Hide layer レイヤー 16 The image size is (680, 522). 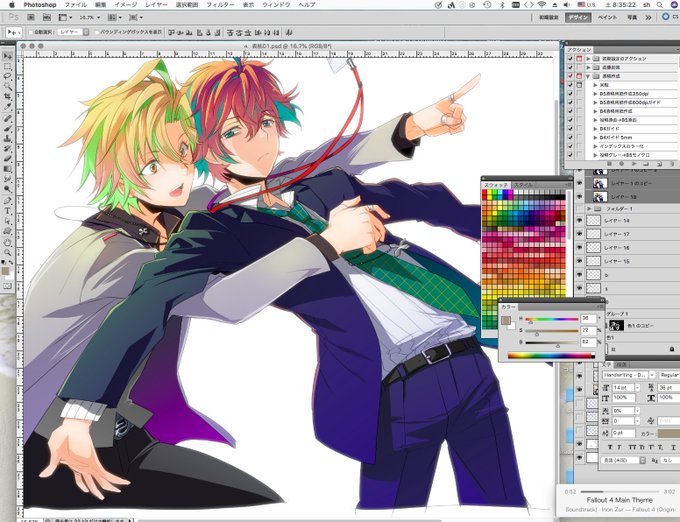[x=579, y=248]
